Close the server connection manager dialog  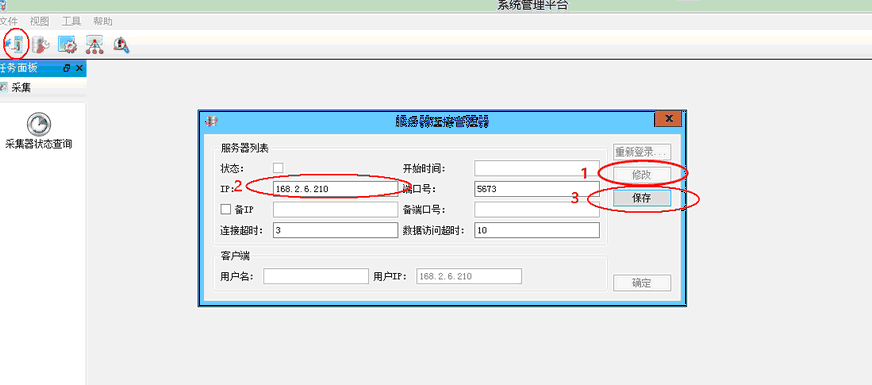pyautogui.click(x=668, y=119)
